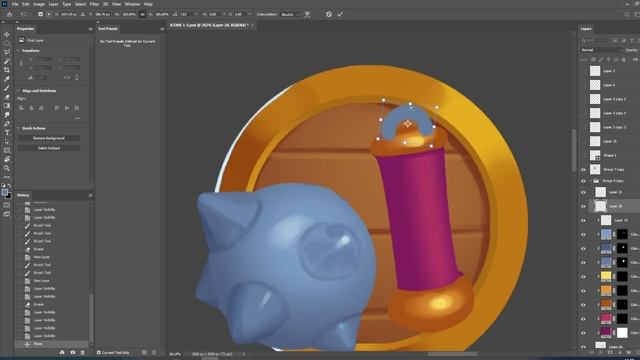Open the Tool Presets panel menu

click(x=162, y=29)
